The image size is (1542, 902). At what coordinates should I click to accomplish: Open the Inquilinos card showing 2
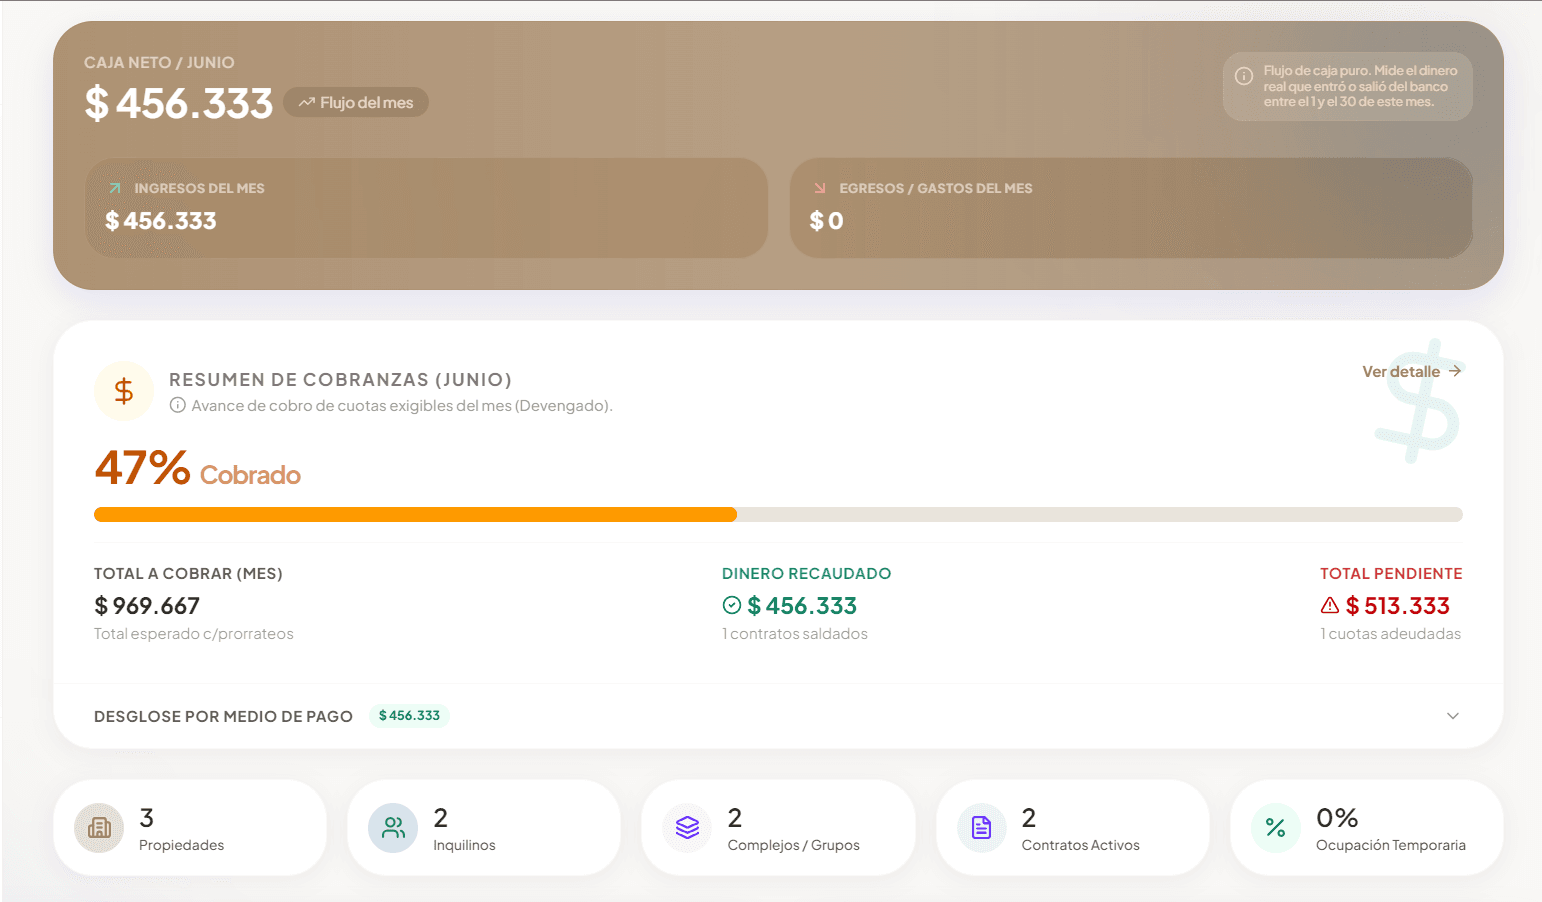click(x=484, y=828)
